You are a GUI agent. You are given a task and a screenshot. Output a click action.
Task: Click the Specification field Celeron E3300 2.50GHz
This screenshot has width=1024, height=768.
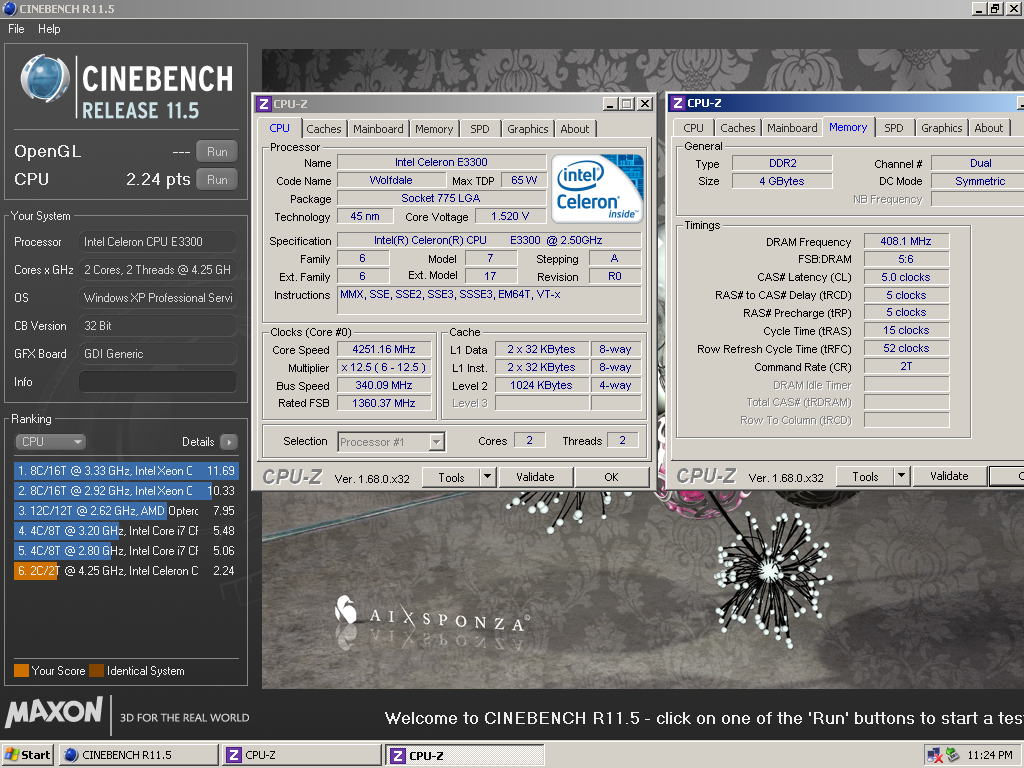pyautogui.click(x=489, y=240)
